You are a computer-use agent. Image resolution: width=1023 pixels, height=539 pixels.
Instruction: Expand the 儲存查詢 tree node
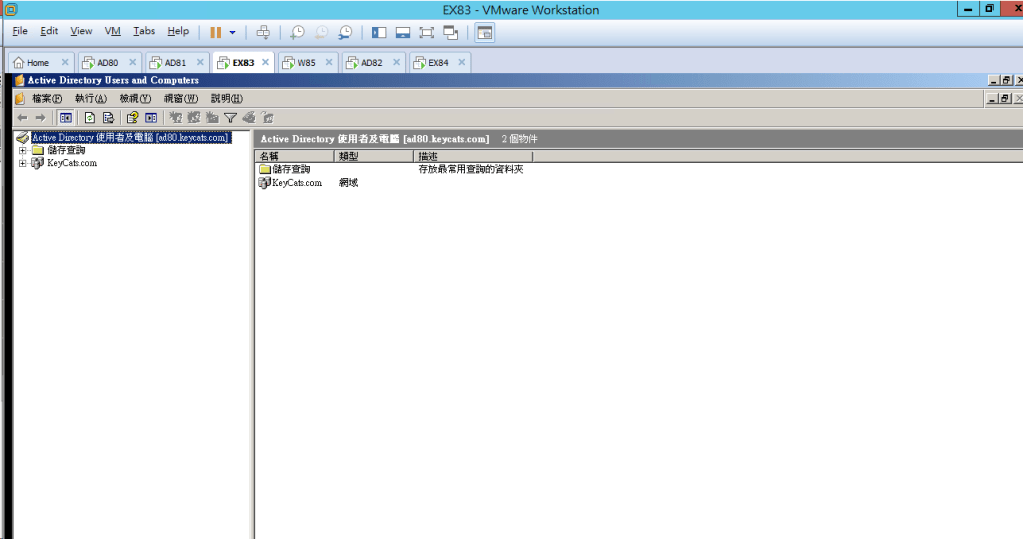tap(22, 150)
